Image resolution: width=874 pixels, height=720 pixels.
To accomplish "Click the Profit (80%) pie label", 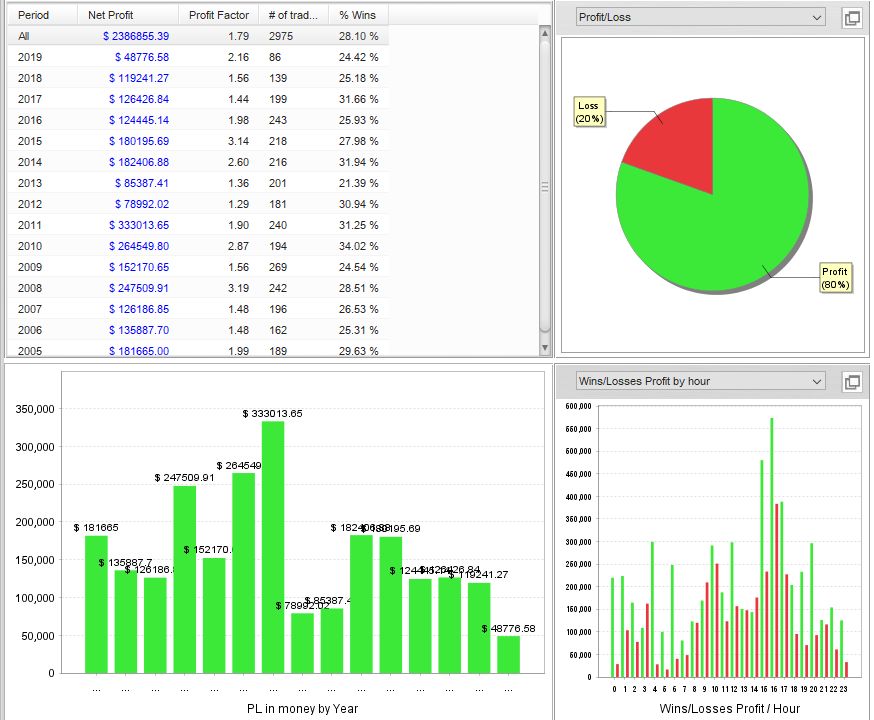I will point(835,278).
